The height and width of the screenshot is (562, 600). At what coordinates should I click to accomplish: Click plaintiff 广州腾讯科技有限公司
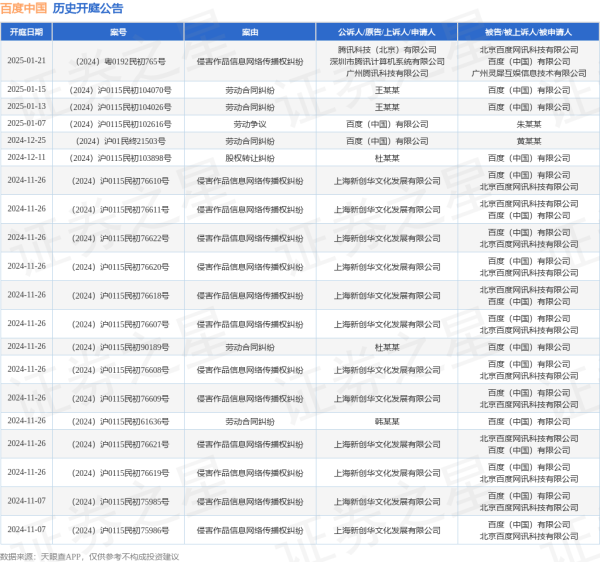tap(387, 73)
